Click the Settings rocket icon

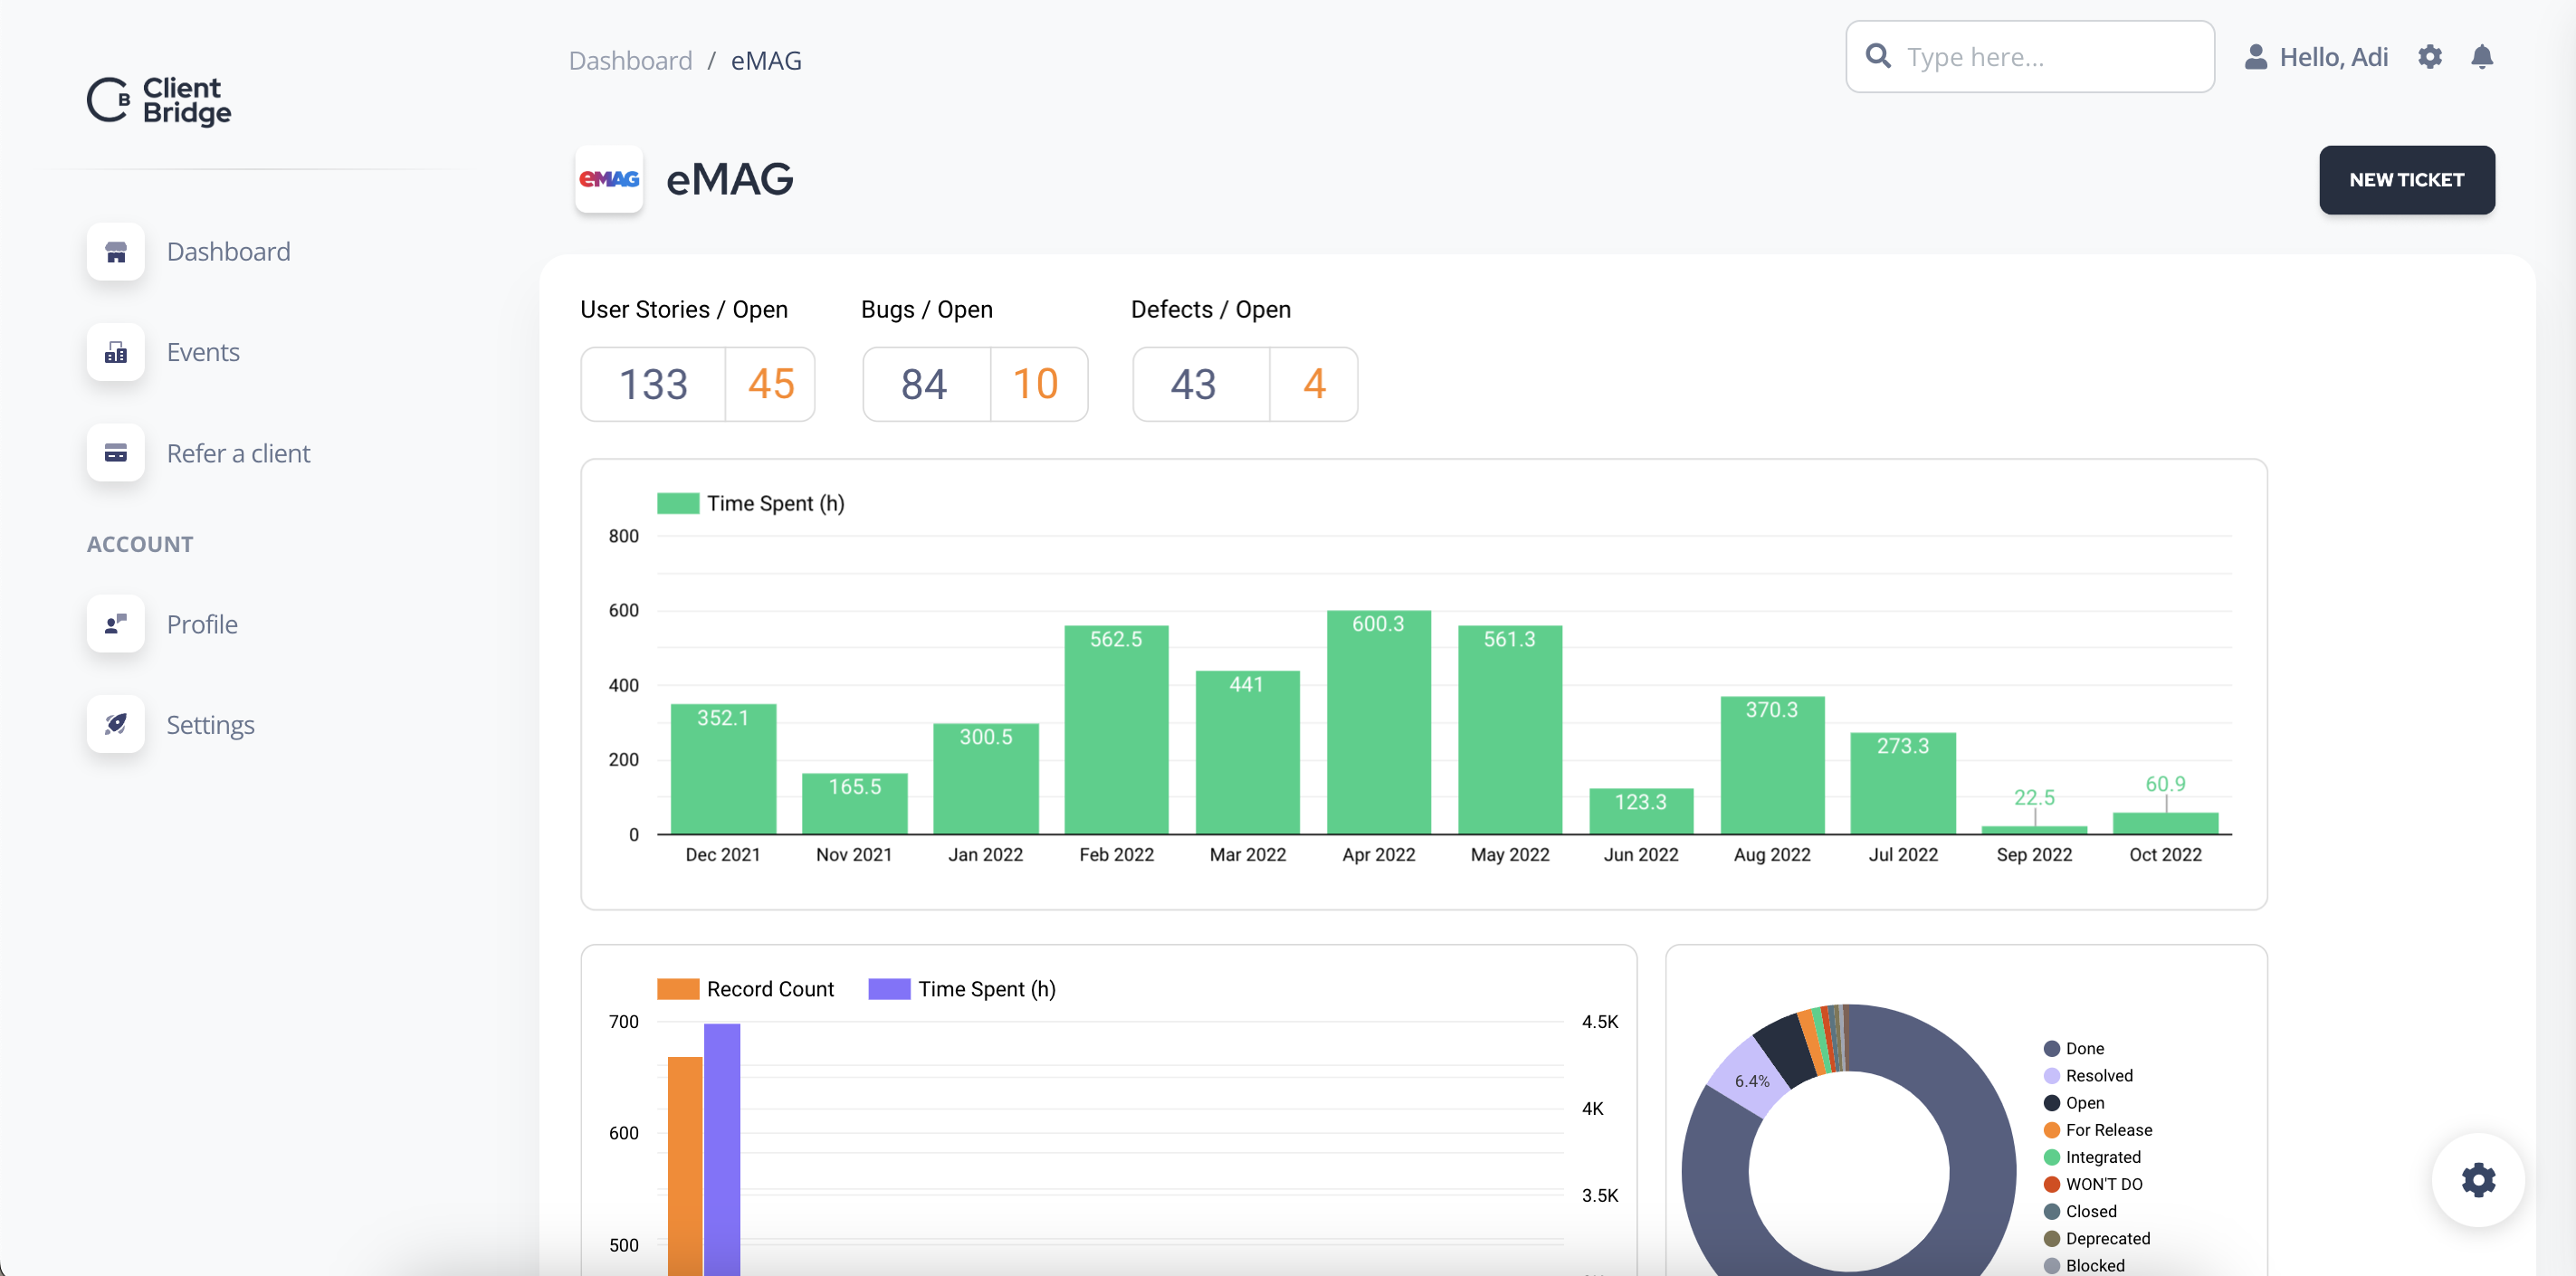pos(116,724)
